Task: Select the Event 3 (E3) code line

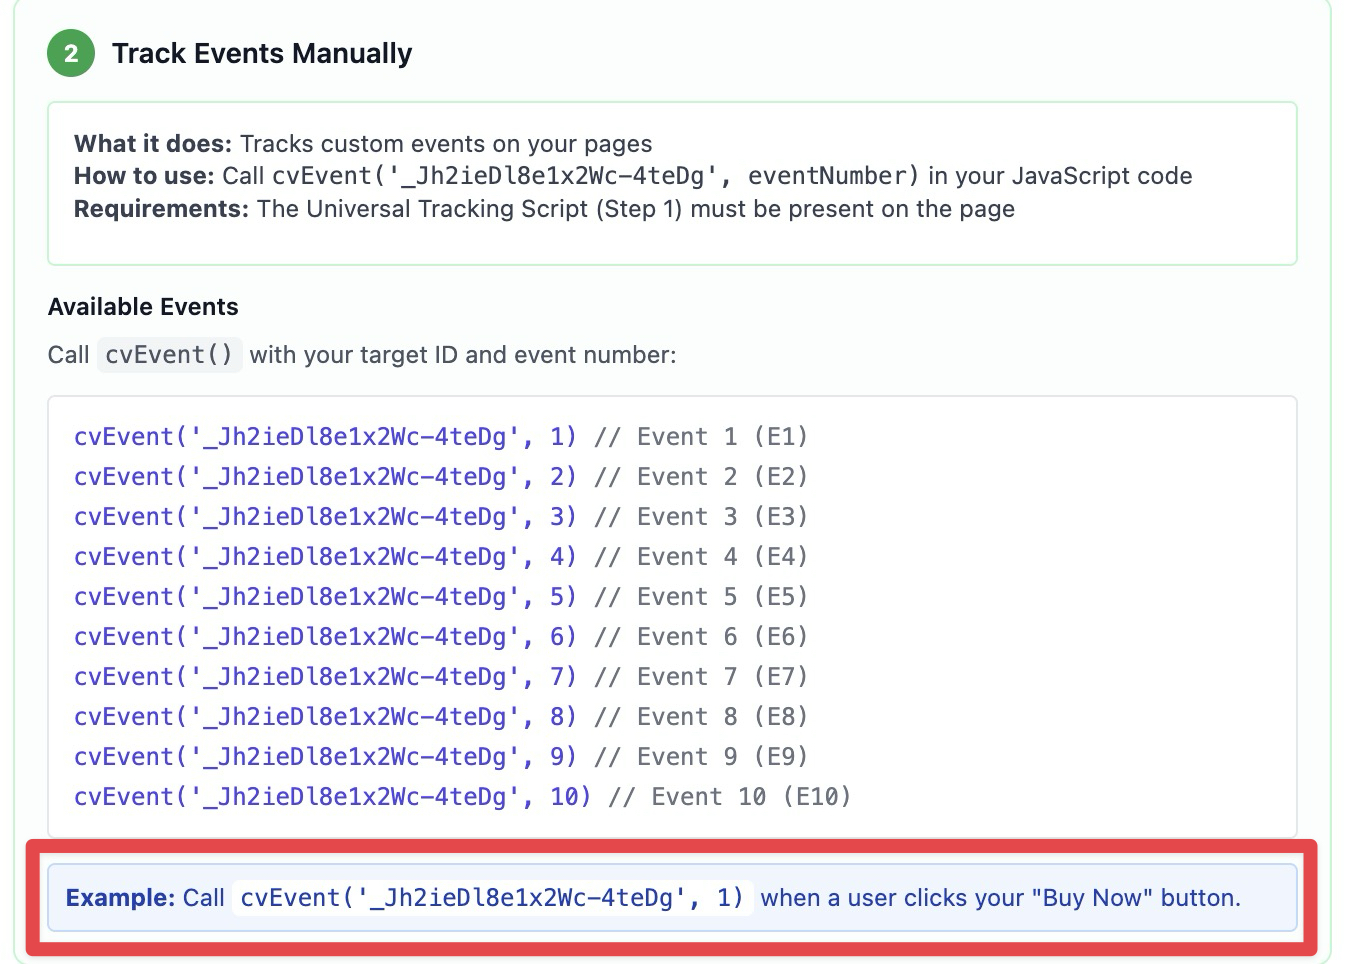Action: pos(441,517)
